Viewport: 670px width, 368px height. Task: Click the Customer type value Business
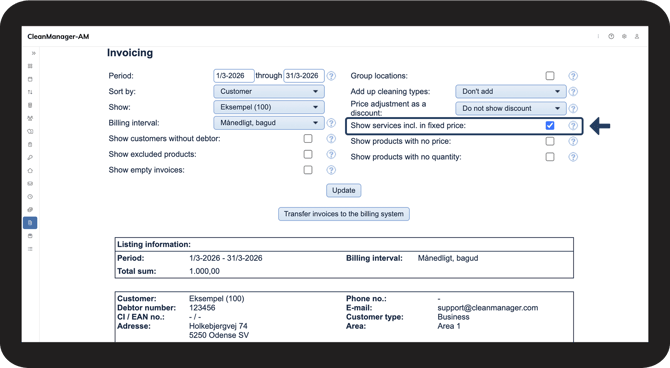tap(453, 317)
